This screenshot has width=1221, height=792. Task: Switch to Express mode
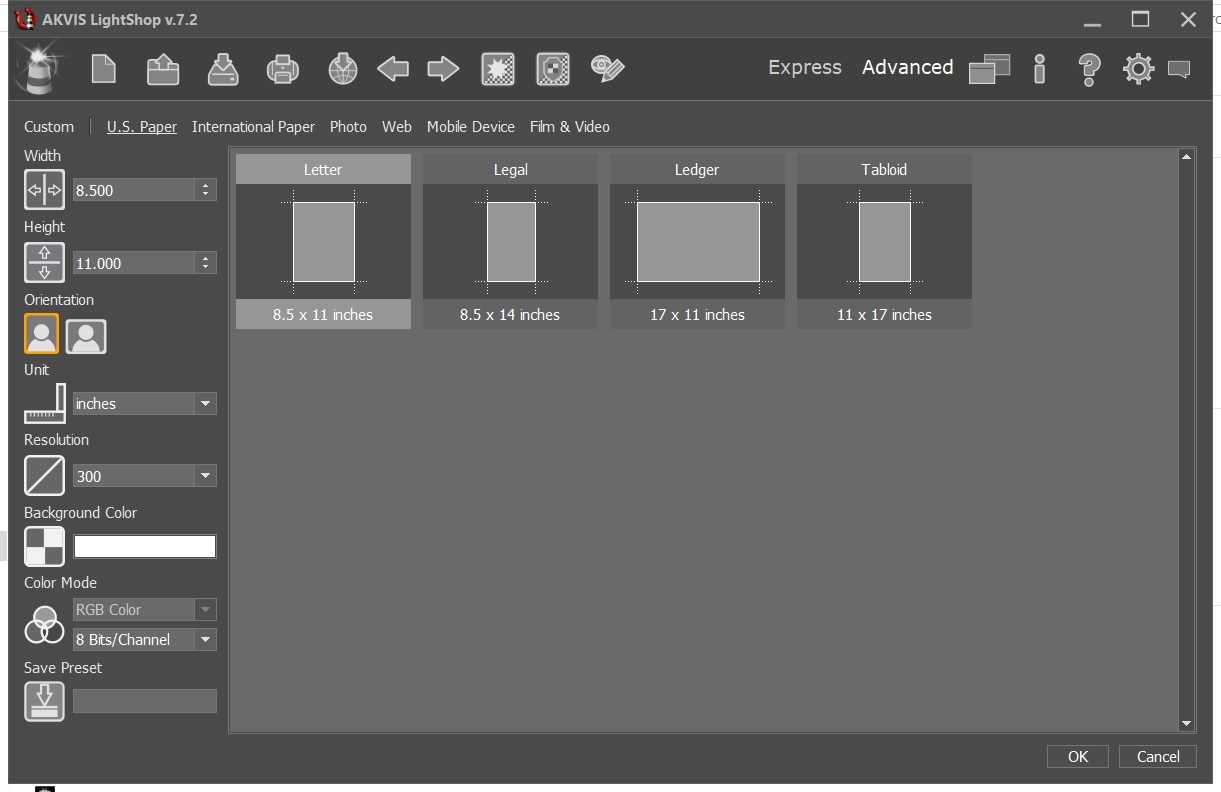[805, 67]
